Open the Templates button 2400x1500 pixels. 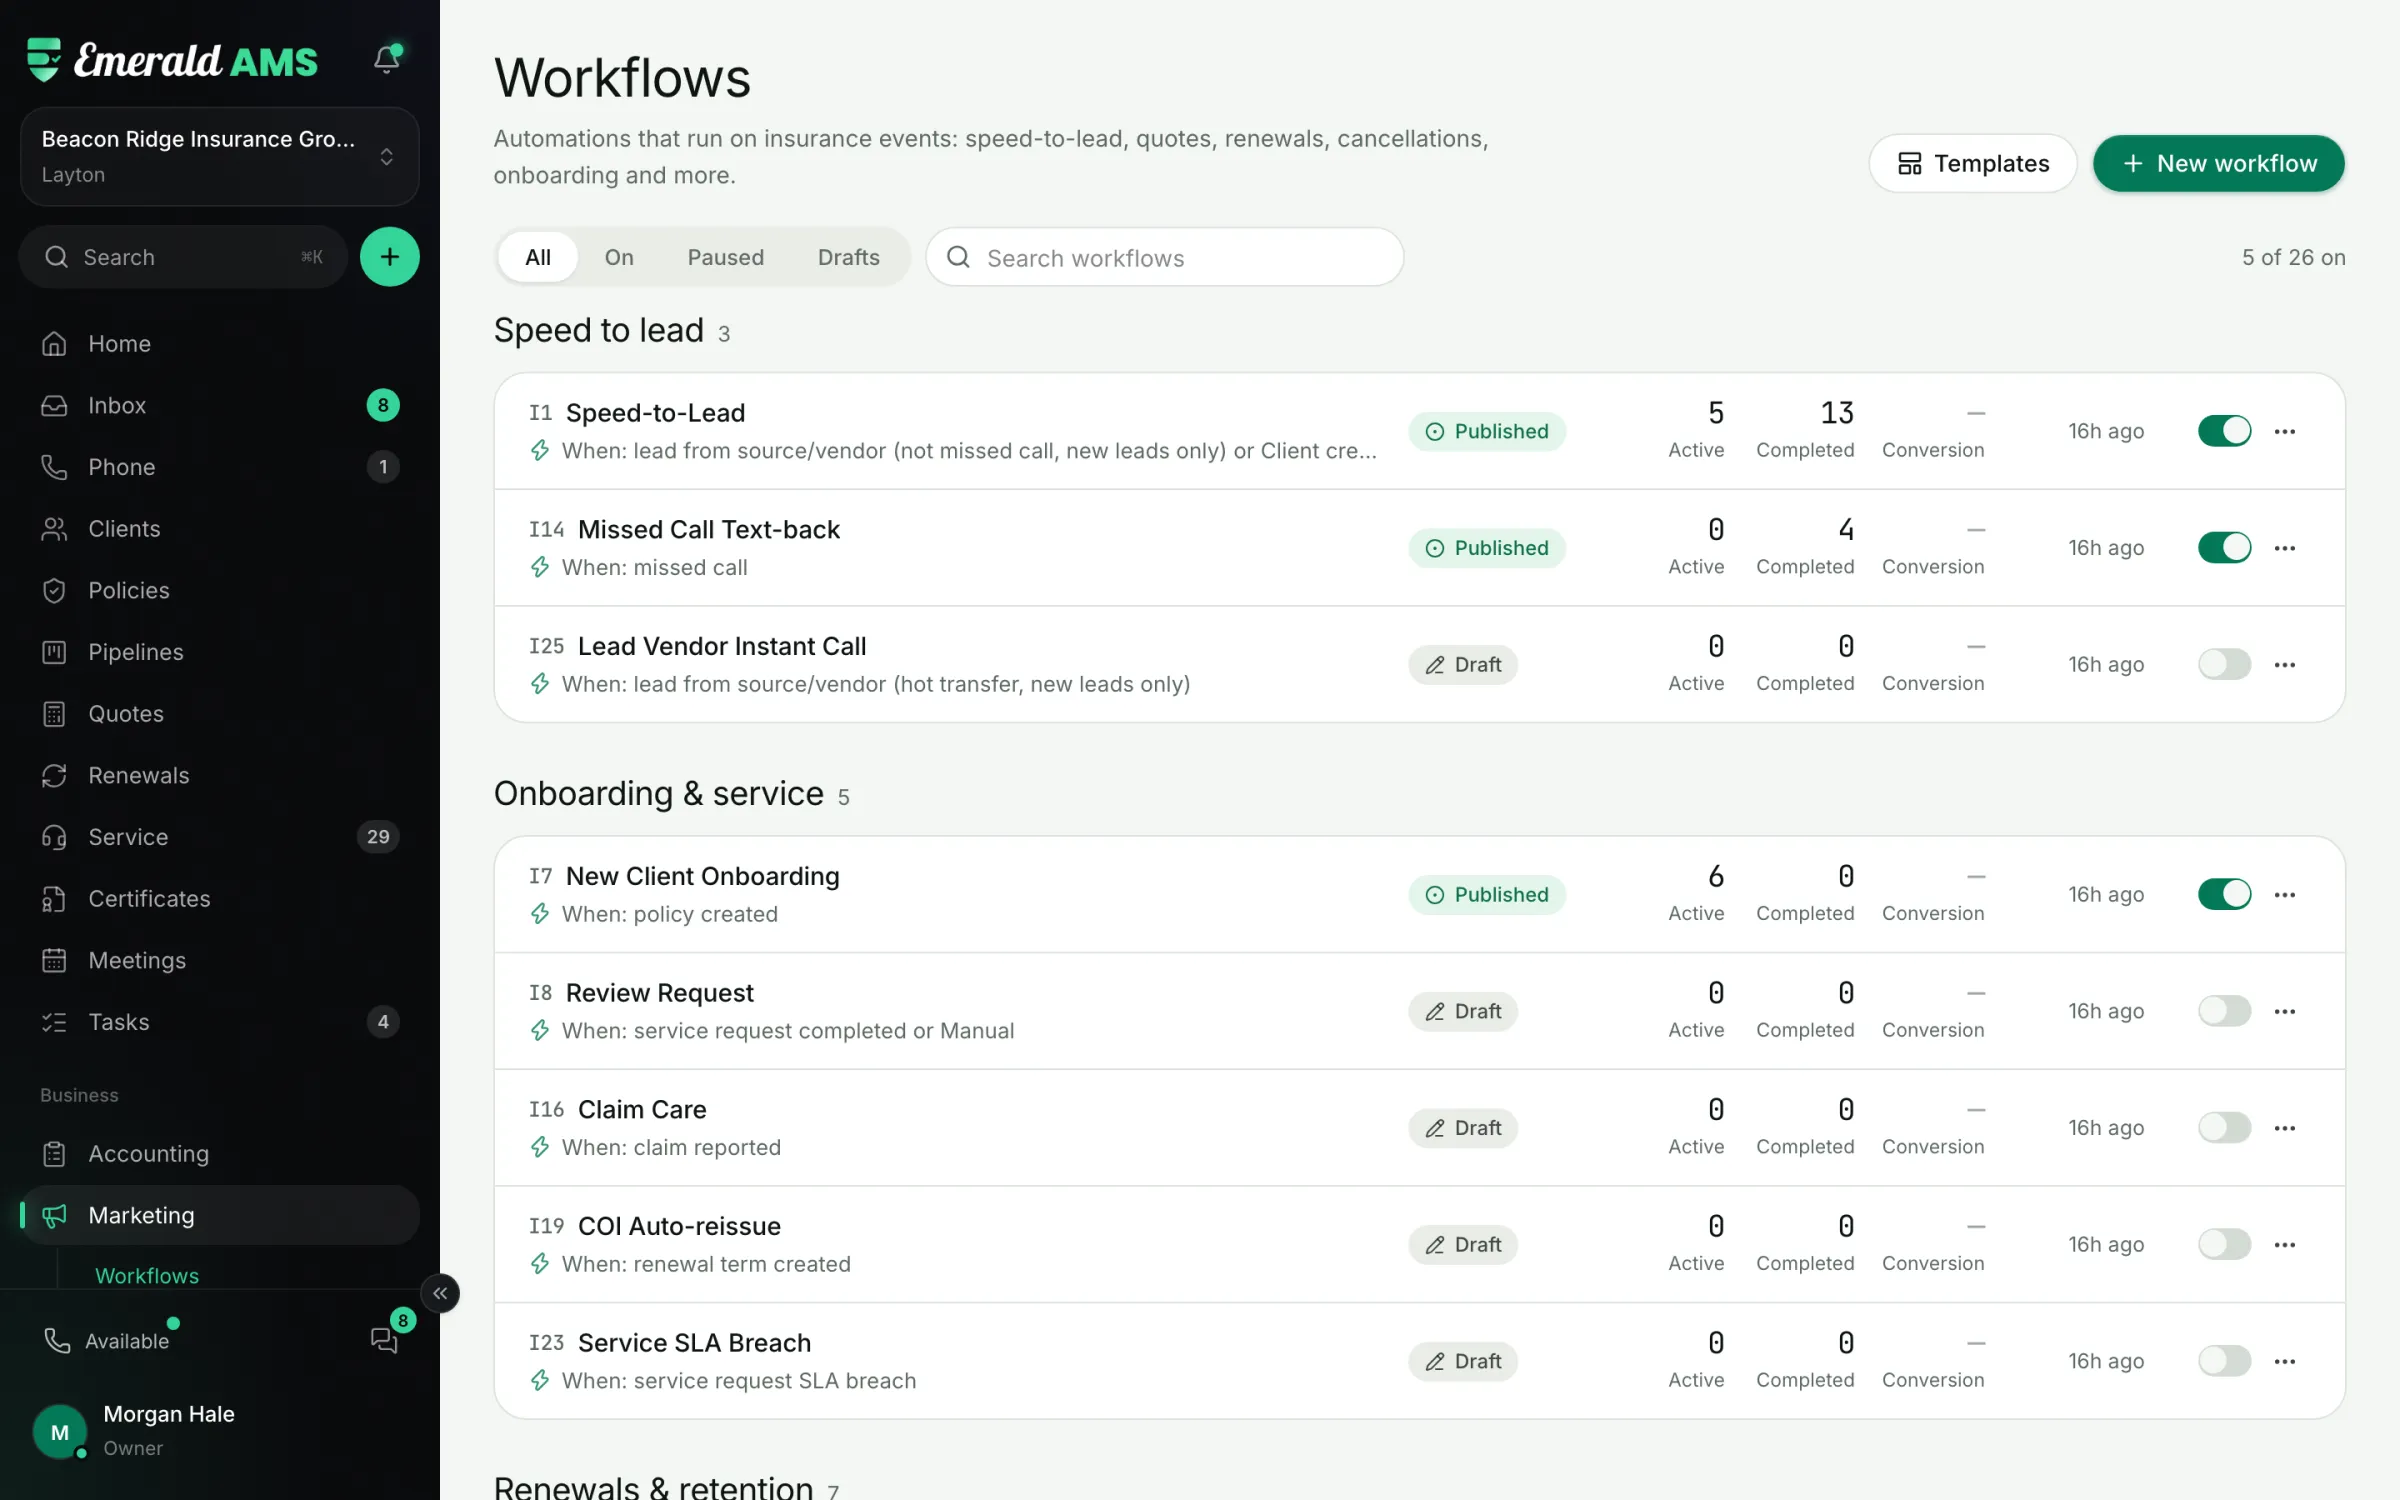[x=1972, y=163]
